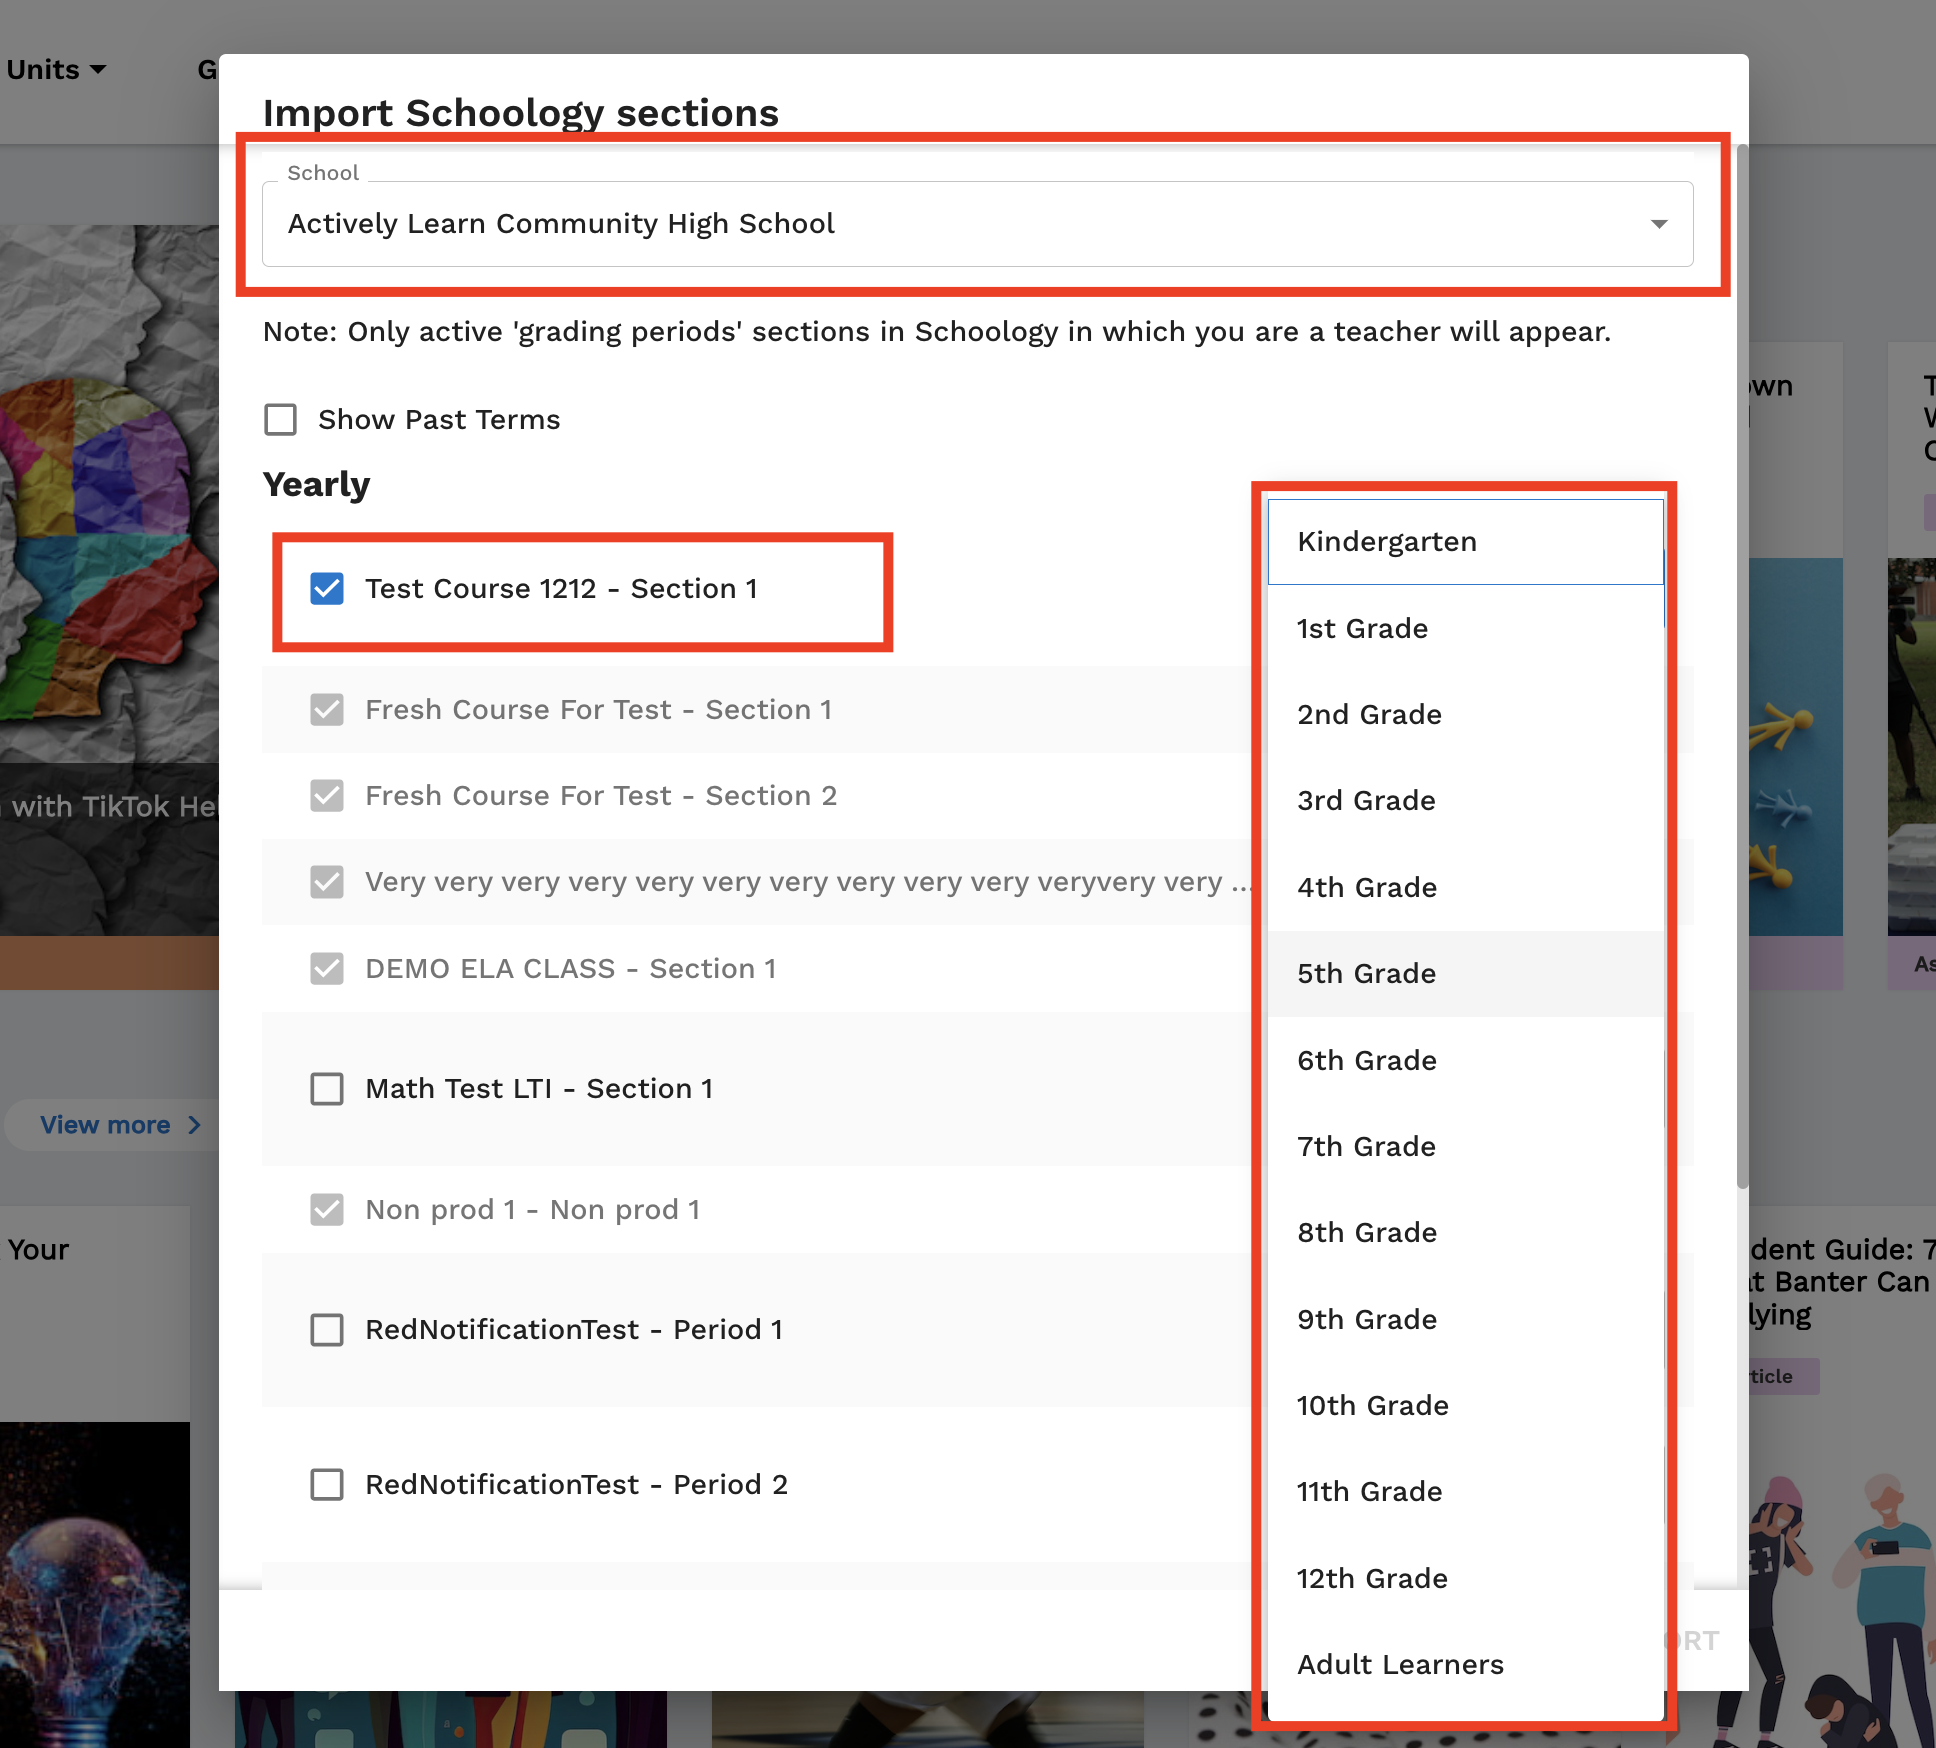1936x1748 pixels.
Task: Click the modal's vertical scrollbar
Action: (x=1742, y=666)
